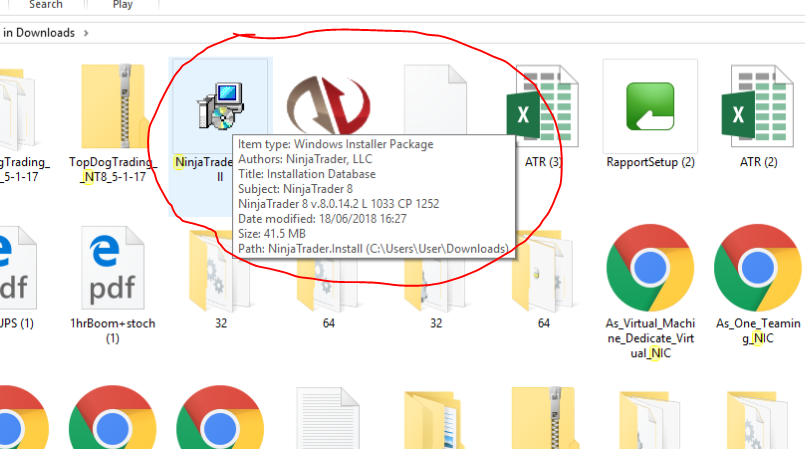Click the file name '1hrBoom+stoch (1)'
The width and height of the screenshot is (805, 449).
point(113,331)
